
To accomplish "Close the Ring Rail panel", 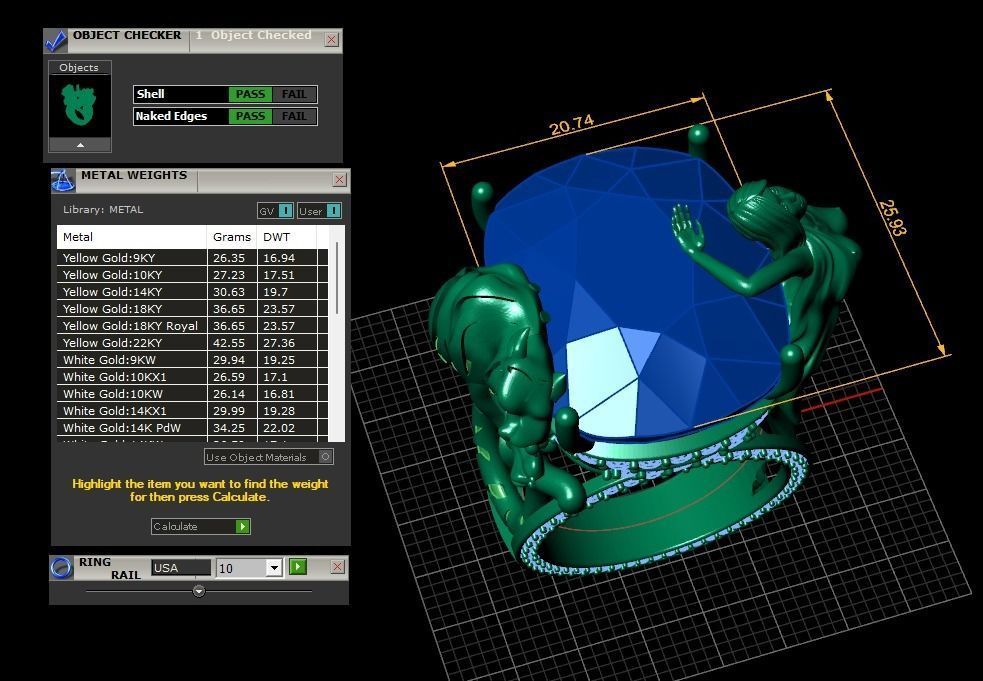I will tap(337, 567).
